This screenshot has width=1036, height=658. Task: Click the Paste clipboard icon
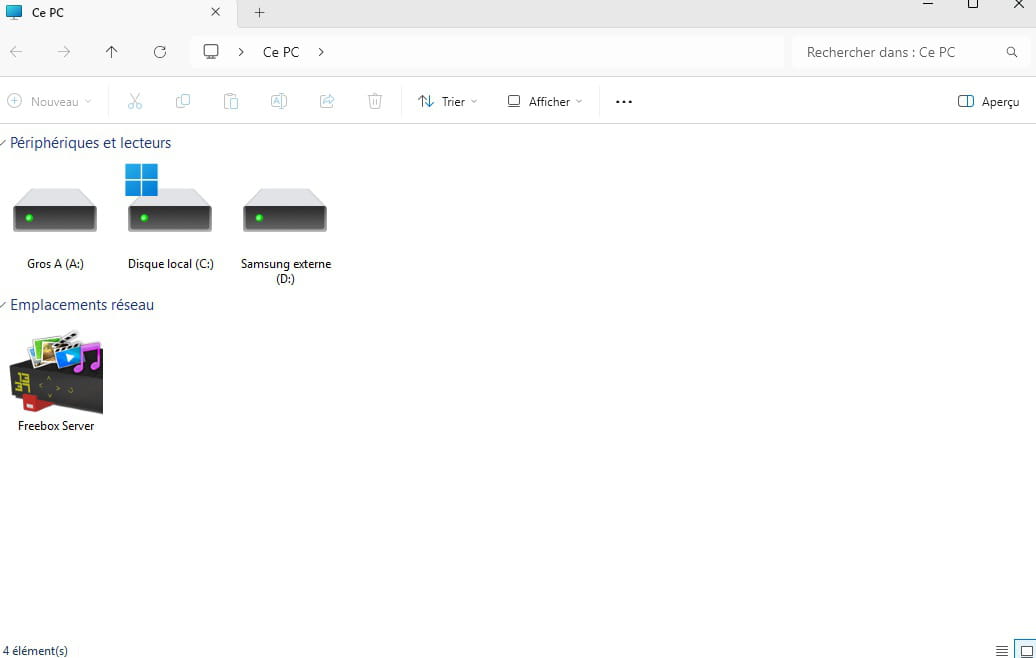tap(231, 101)
